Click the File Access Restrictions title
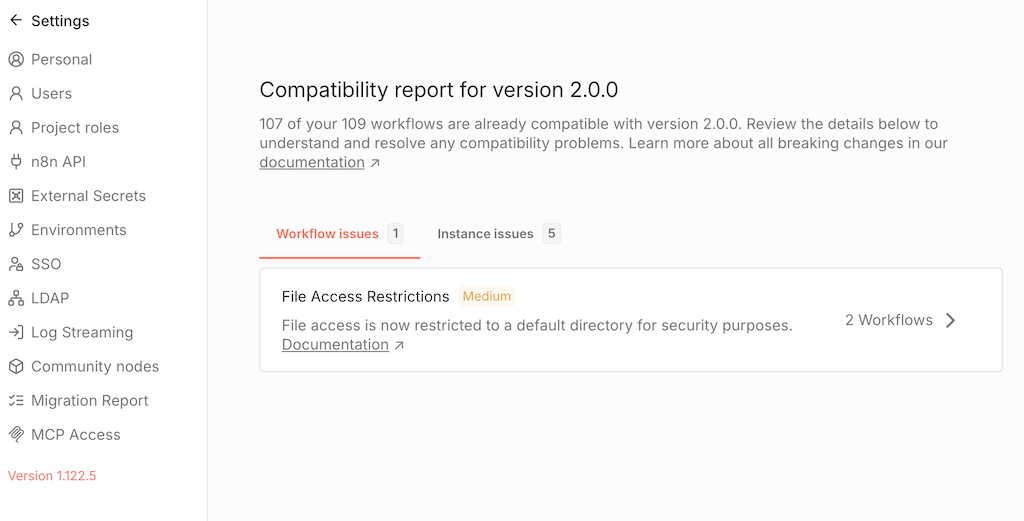This screenshot has width=1024, height=521. [365, 296]
